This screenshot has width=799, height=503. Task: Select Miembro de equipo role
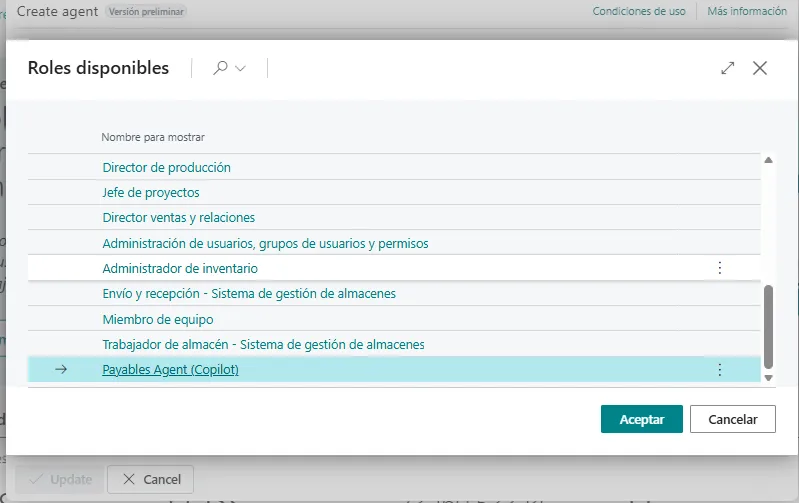click(x=158, y=319)
